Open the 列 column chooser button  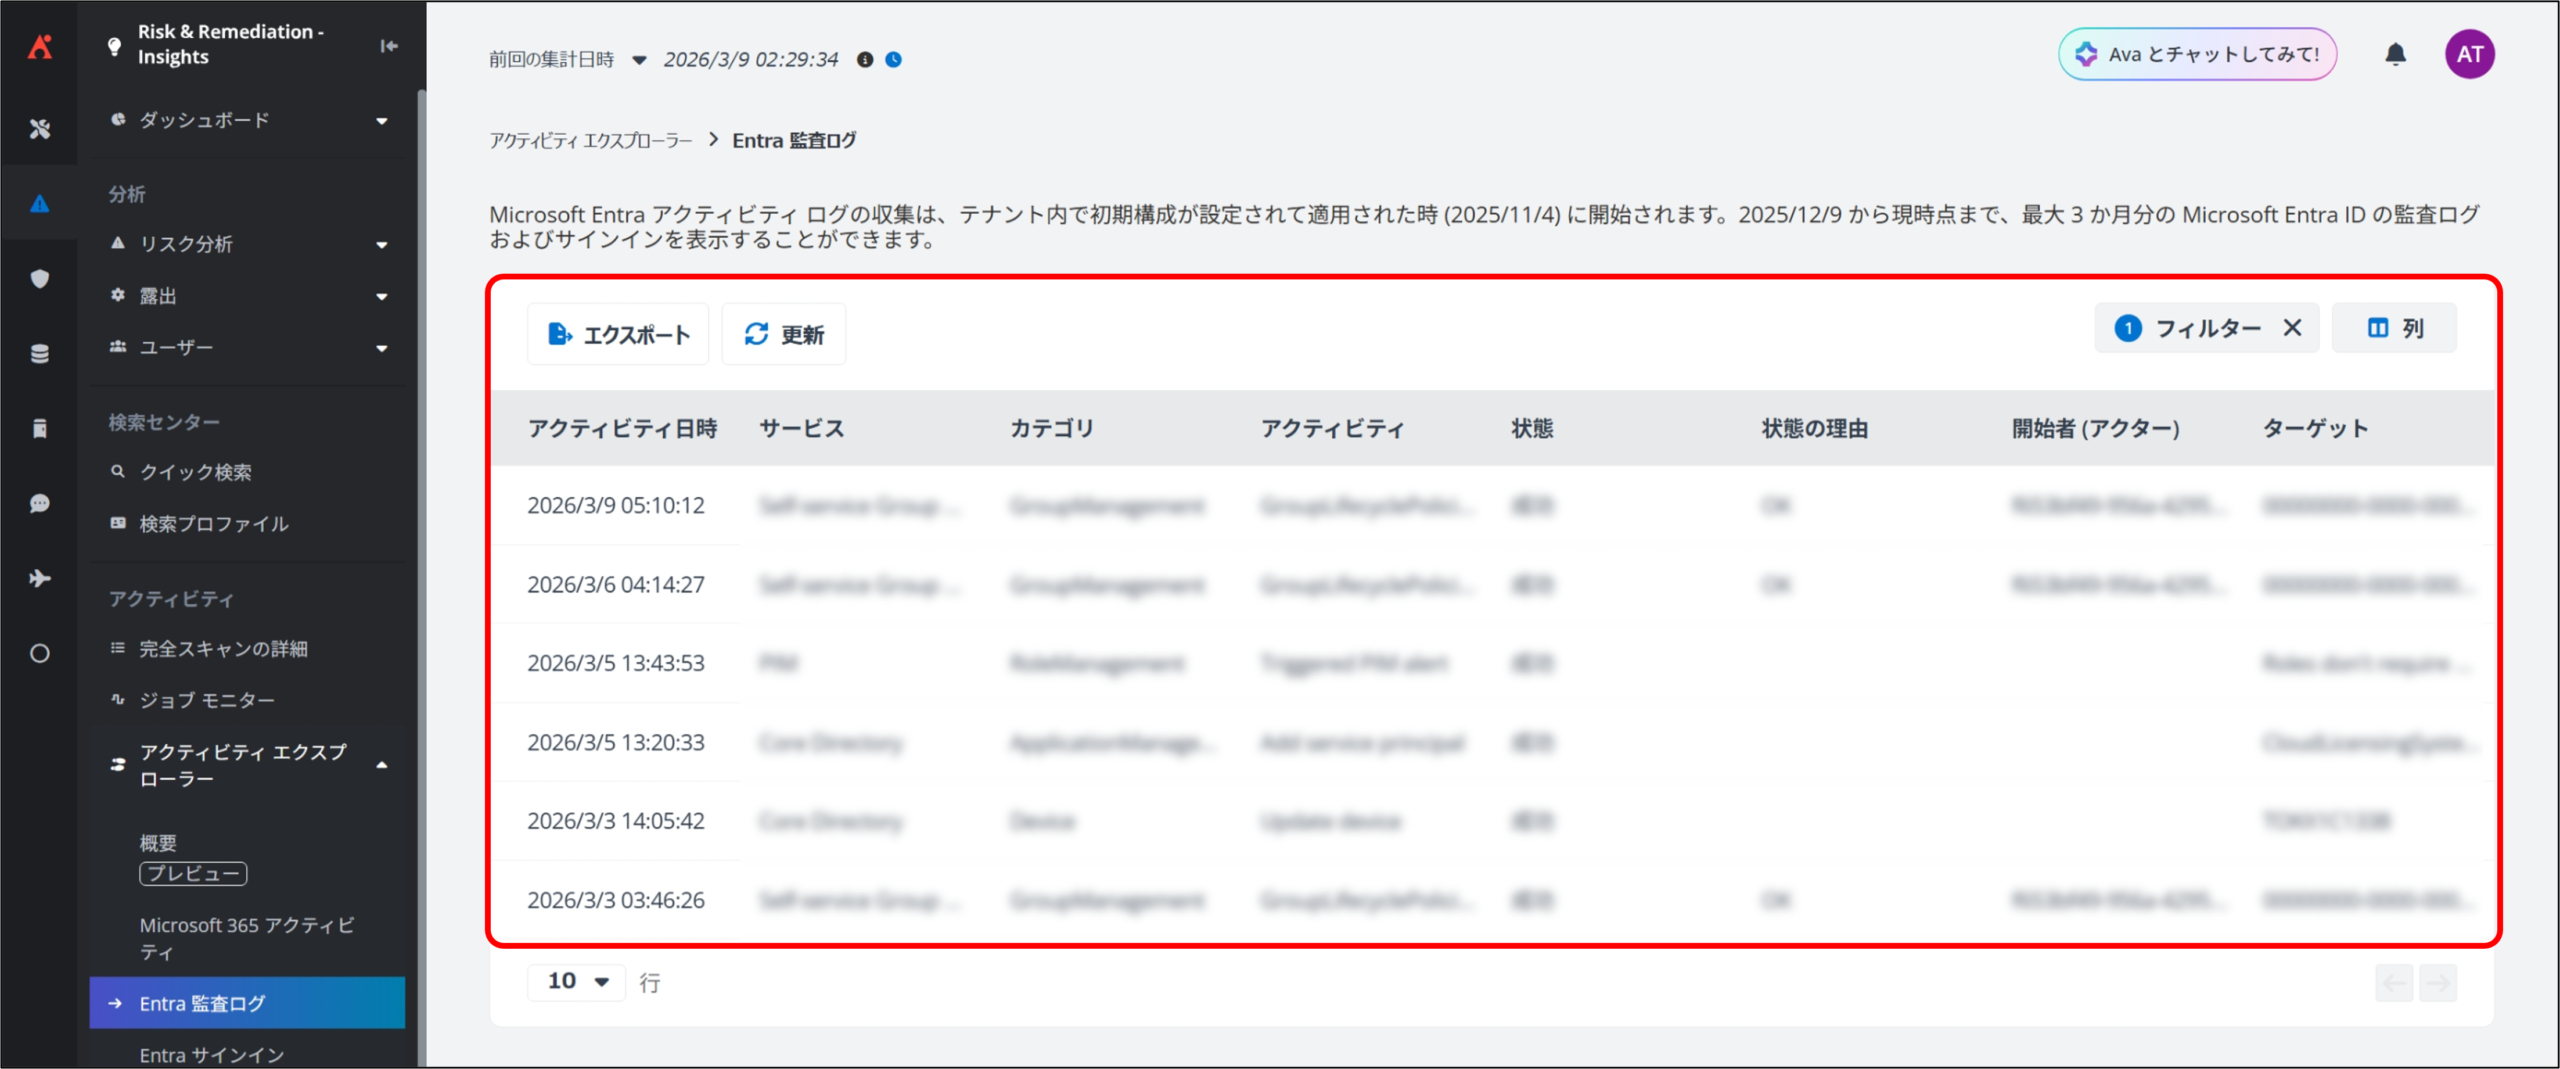point(2394,328)
